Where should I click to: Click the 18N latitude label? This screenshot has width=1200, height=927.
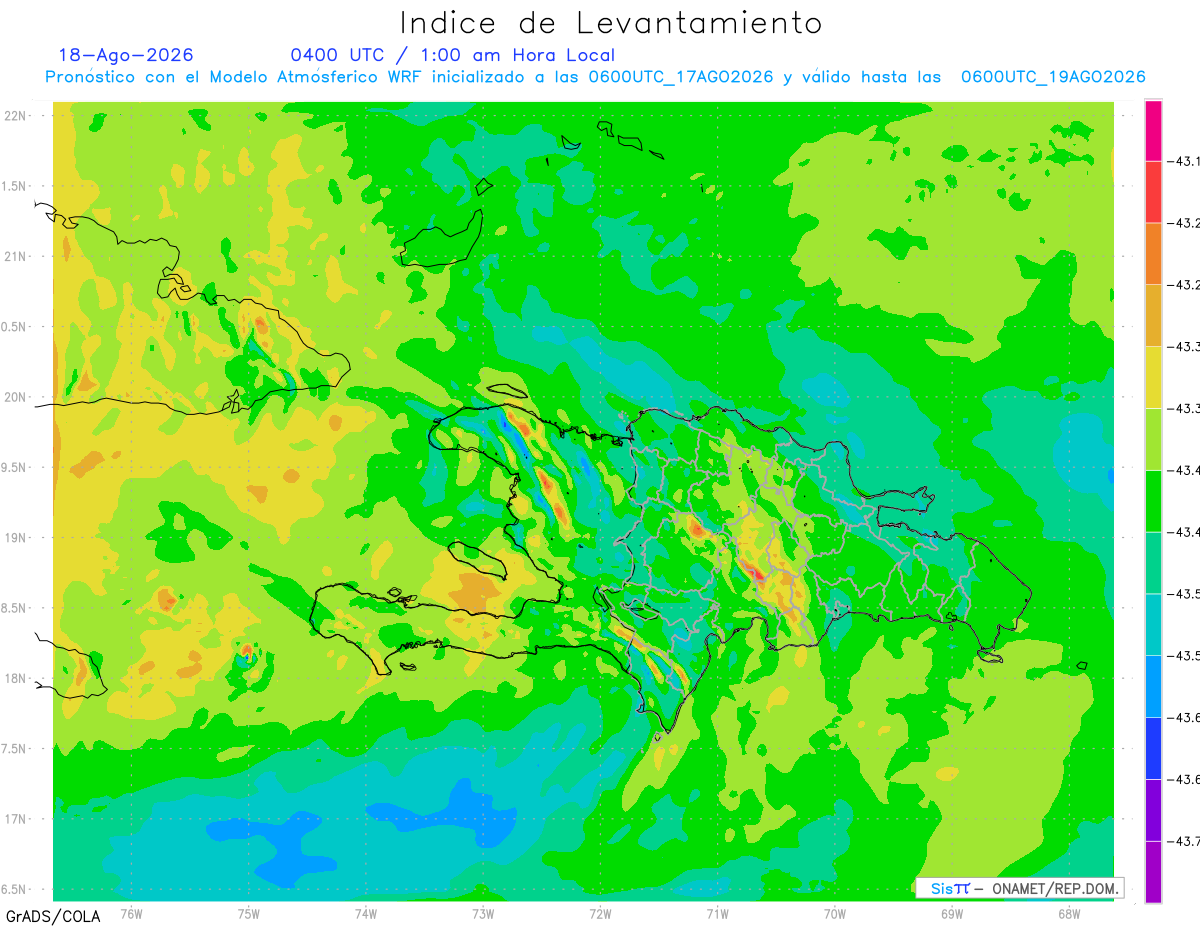(x=17, y=678)
